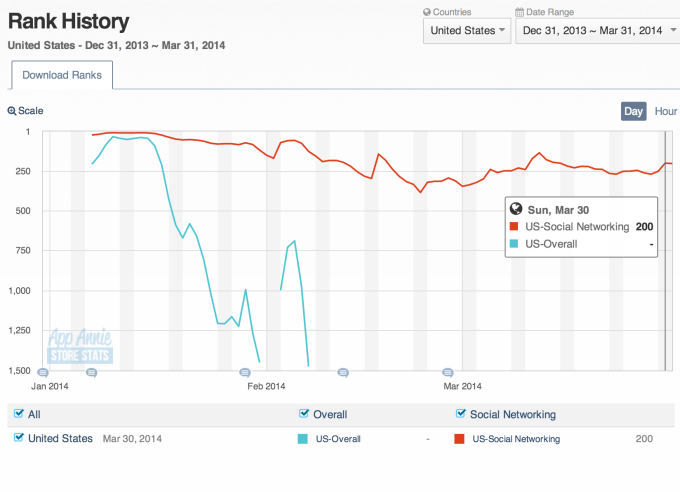Image resolution: width=680 pixels, height=492 pixels.
Task: Click the cyan US-Overall legend swatch
Action: coord(305,439)
